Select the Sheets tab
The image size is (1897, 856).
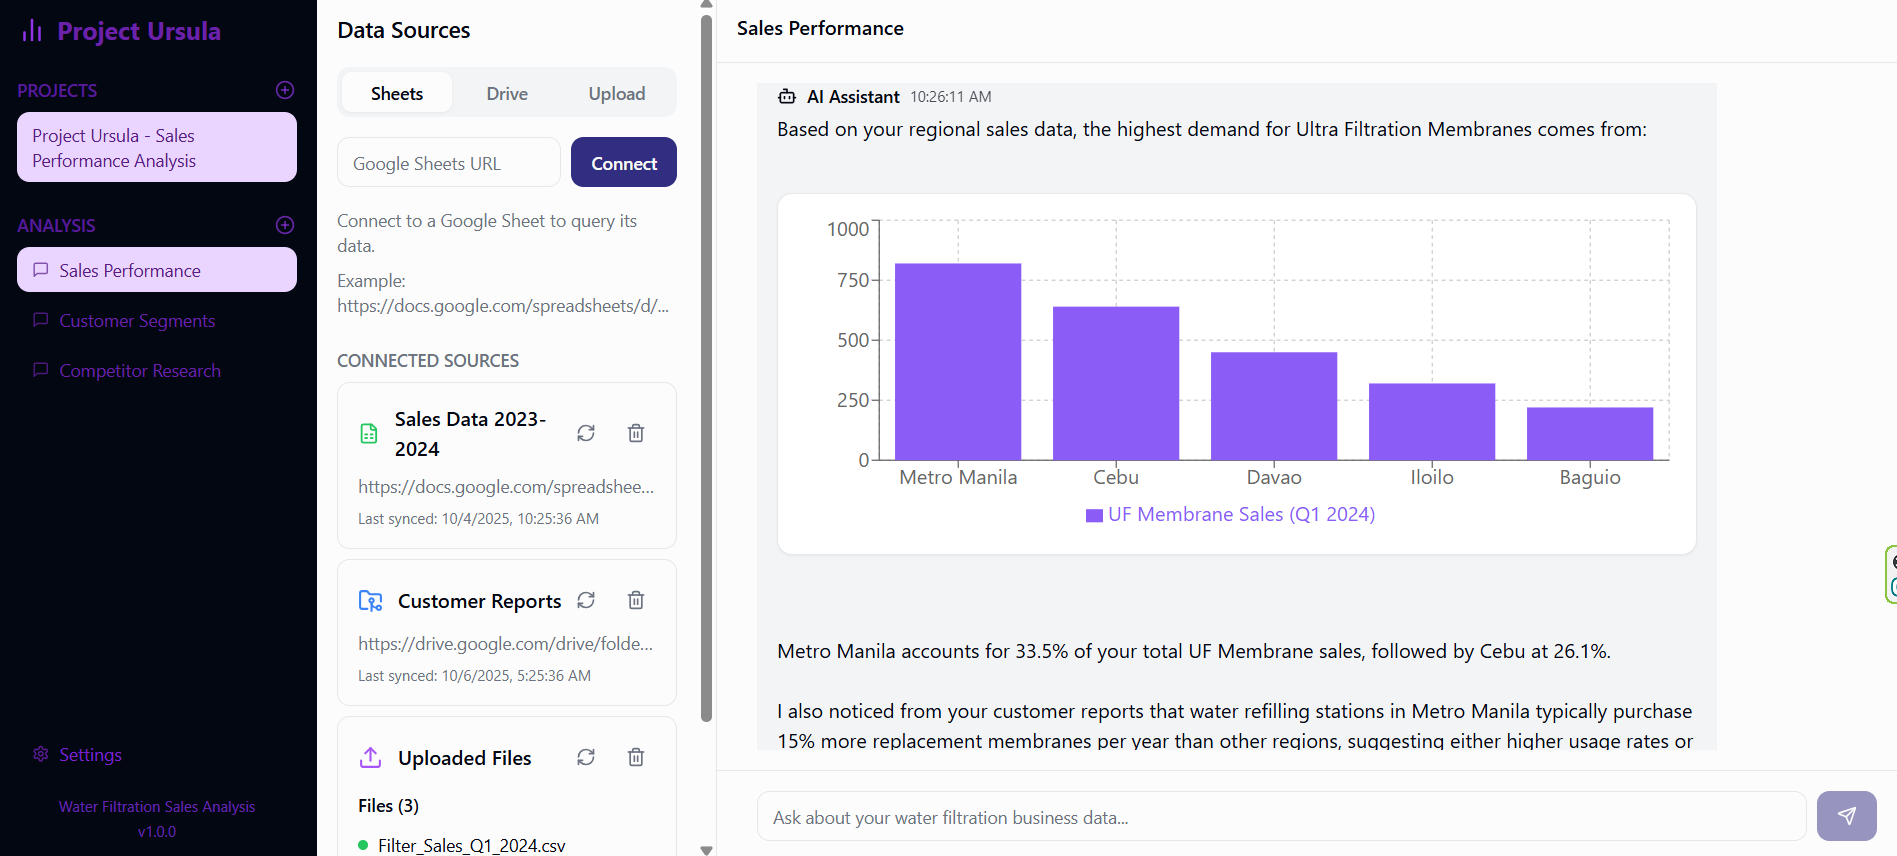coord(397,93)
